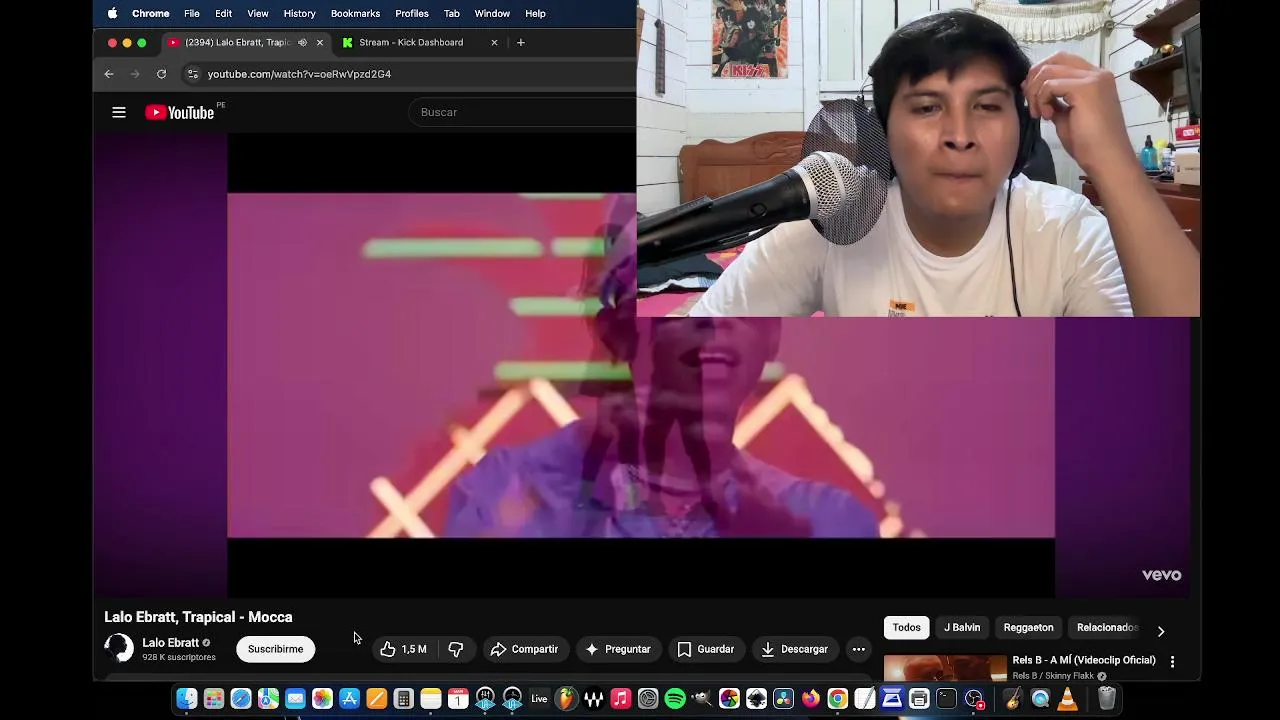Screen dimensions: 1280x720
Task: Open the Window menu
Action: [492, 13]
